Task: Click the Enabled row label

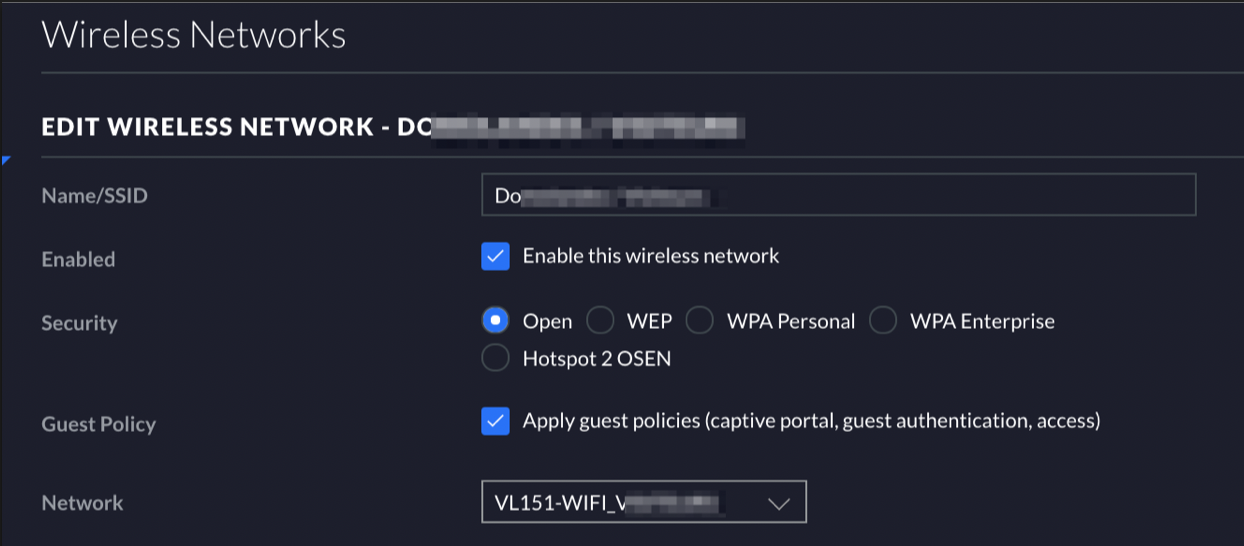Action: (78, 259)
